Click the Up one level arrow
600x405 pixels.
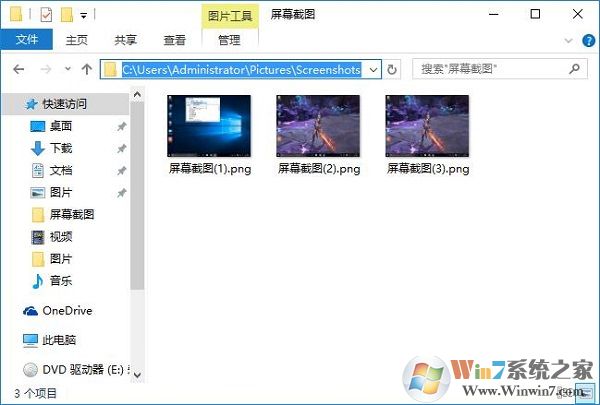(86, 70)
